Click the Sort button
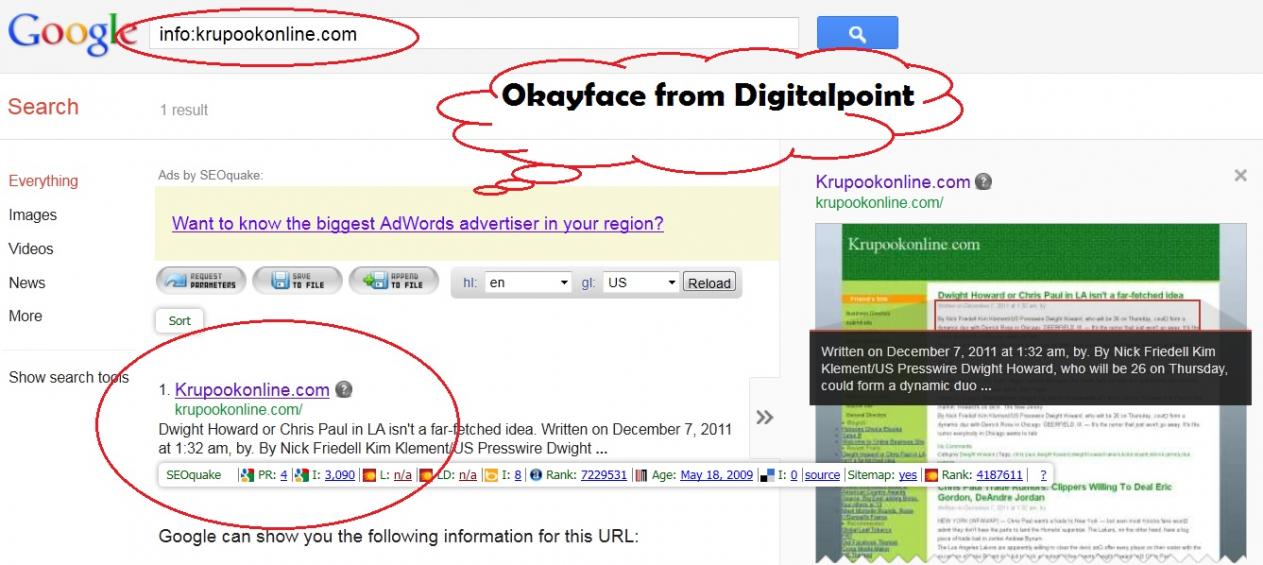The height and width of the screenshot is (565, 1263). point(179,321)
